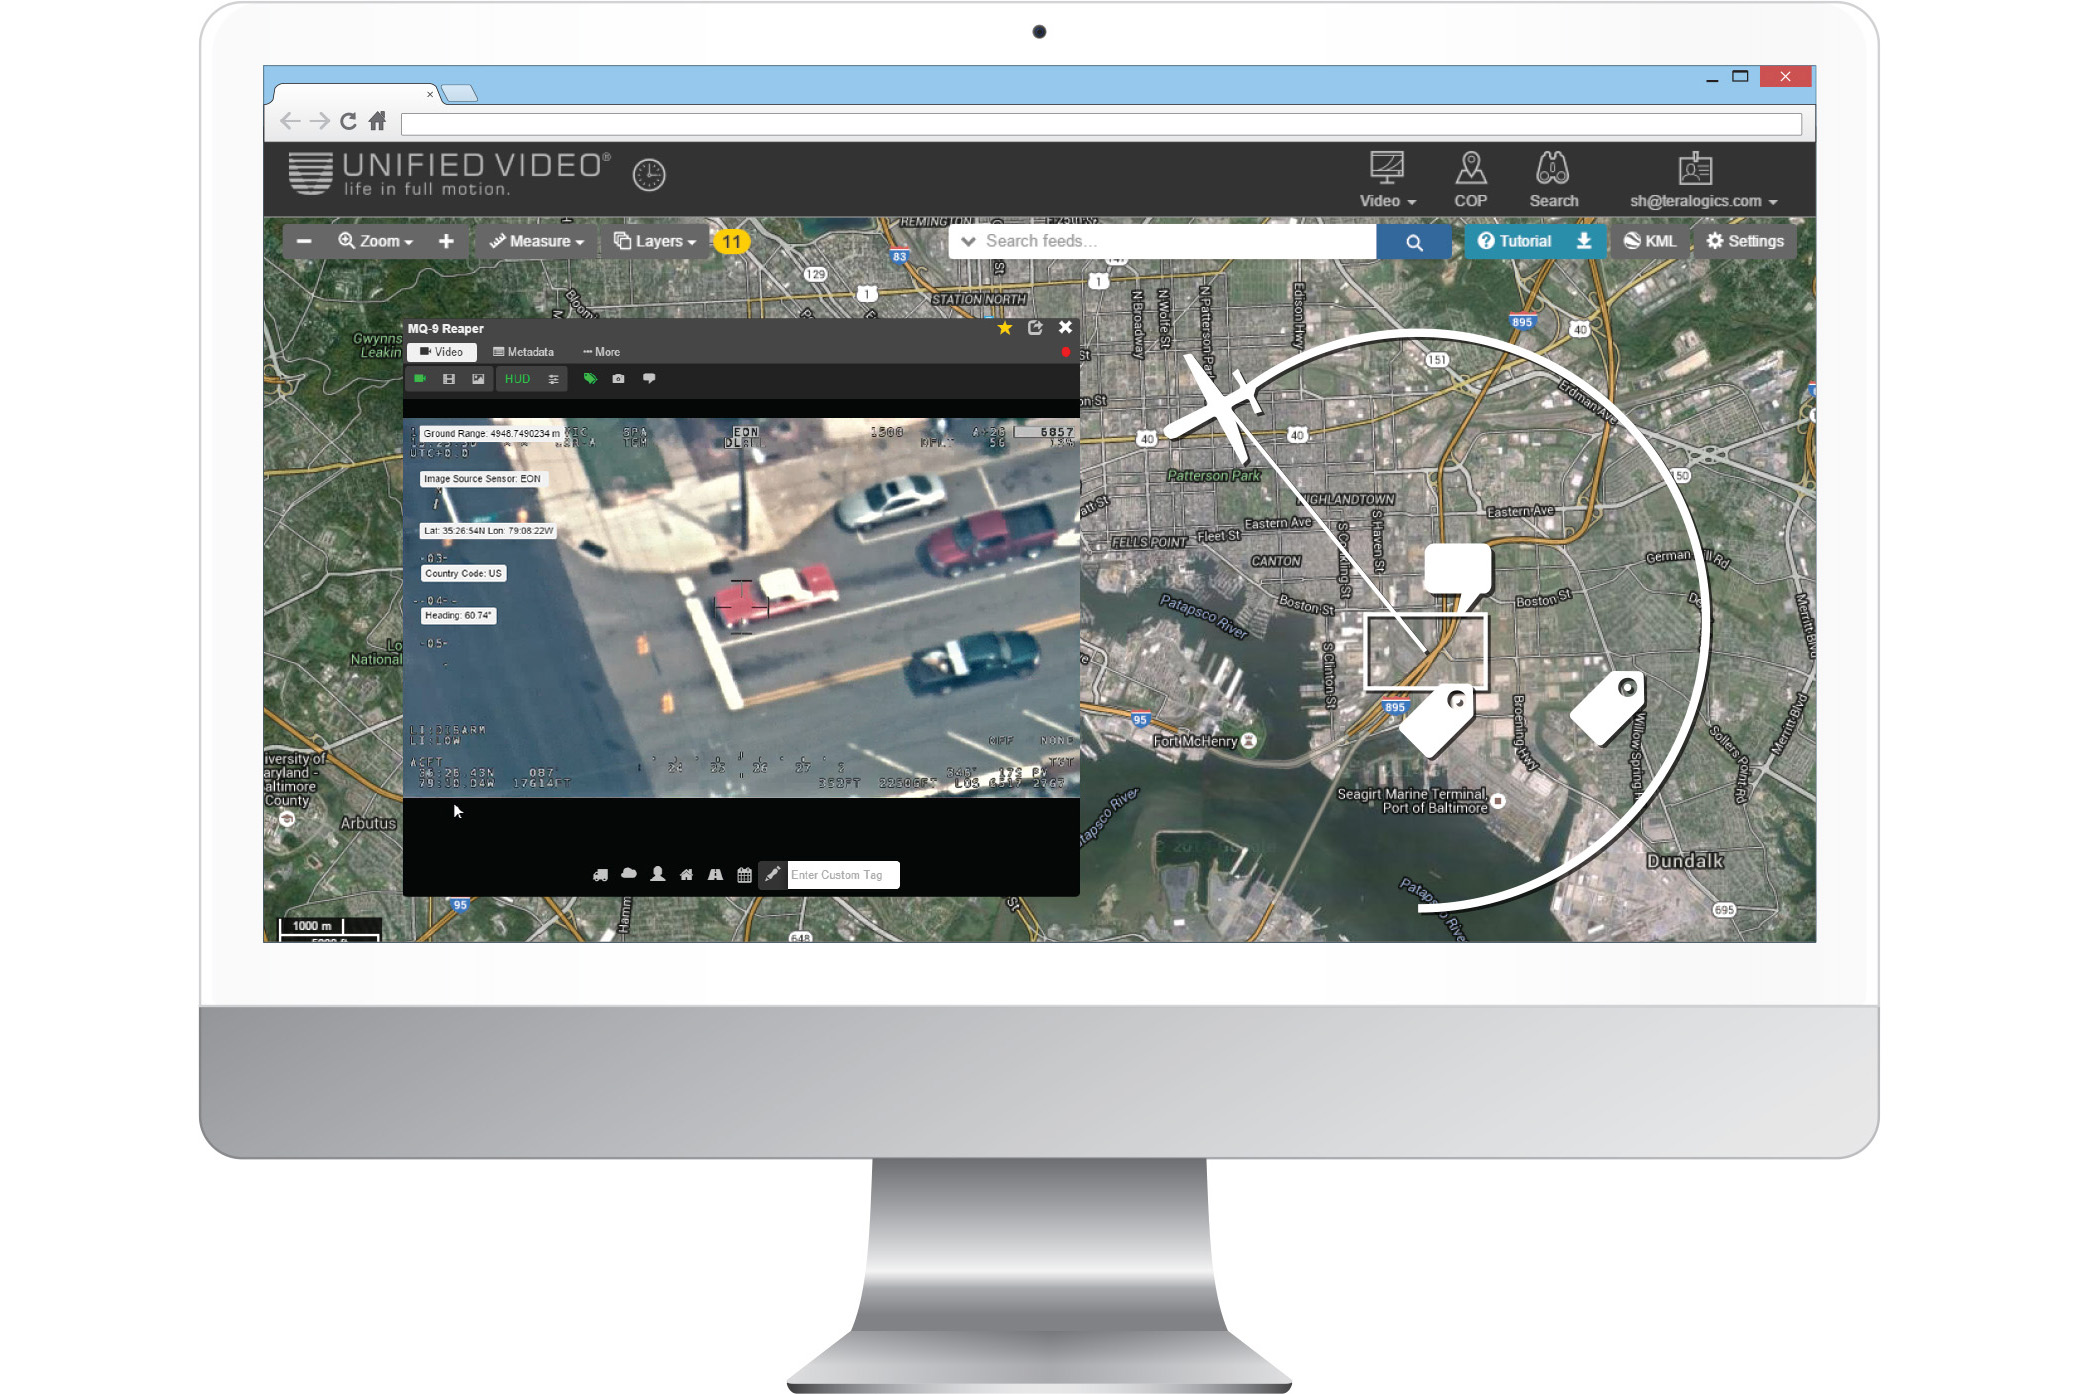This screenshot has width=2079, height=1394.
Task: Click the browser home icon
Action: coord(377,121)
